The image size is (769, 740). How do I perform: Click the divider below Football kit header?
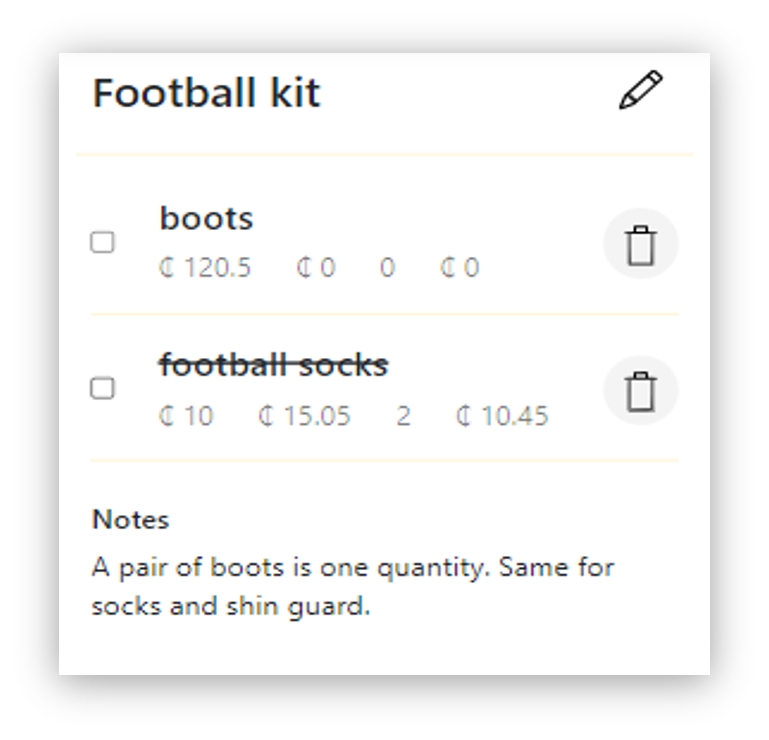pyautogui.click(x=384, y=155)
